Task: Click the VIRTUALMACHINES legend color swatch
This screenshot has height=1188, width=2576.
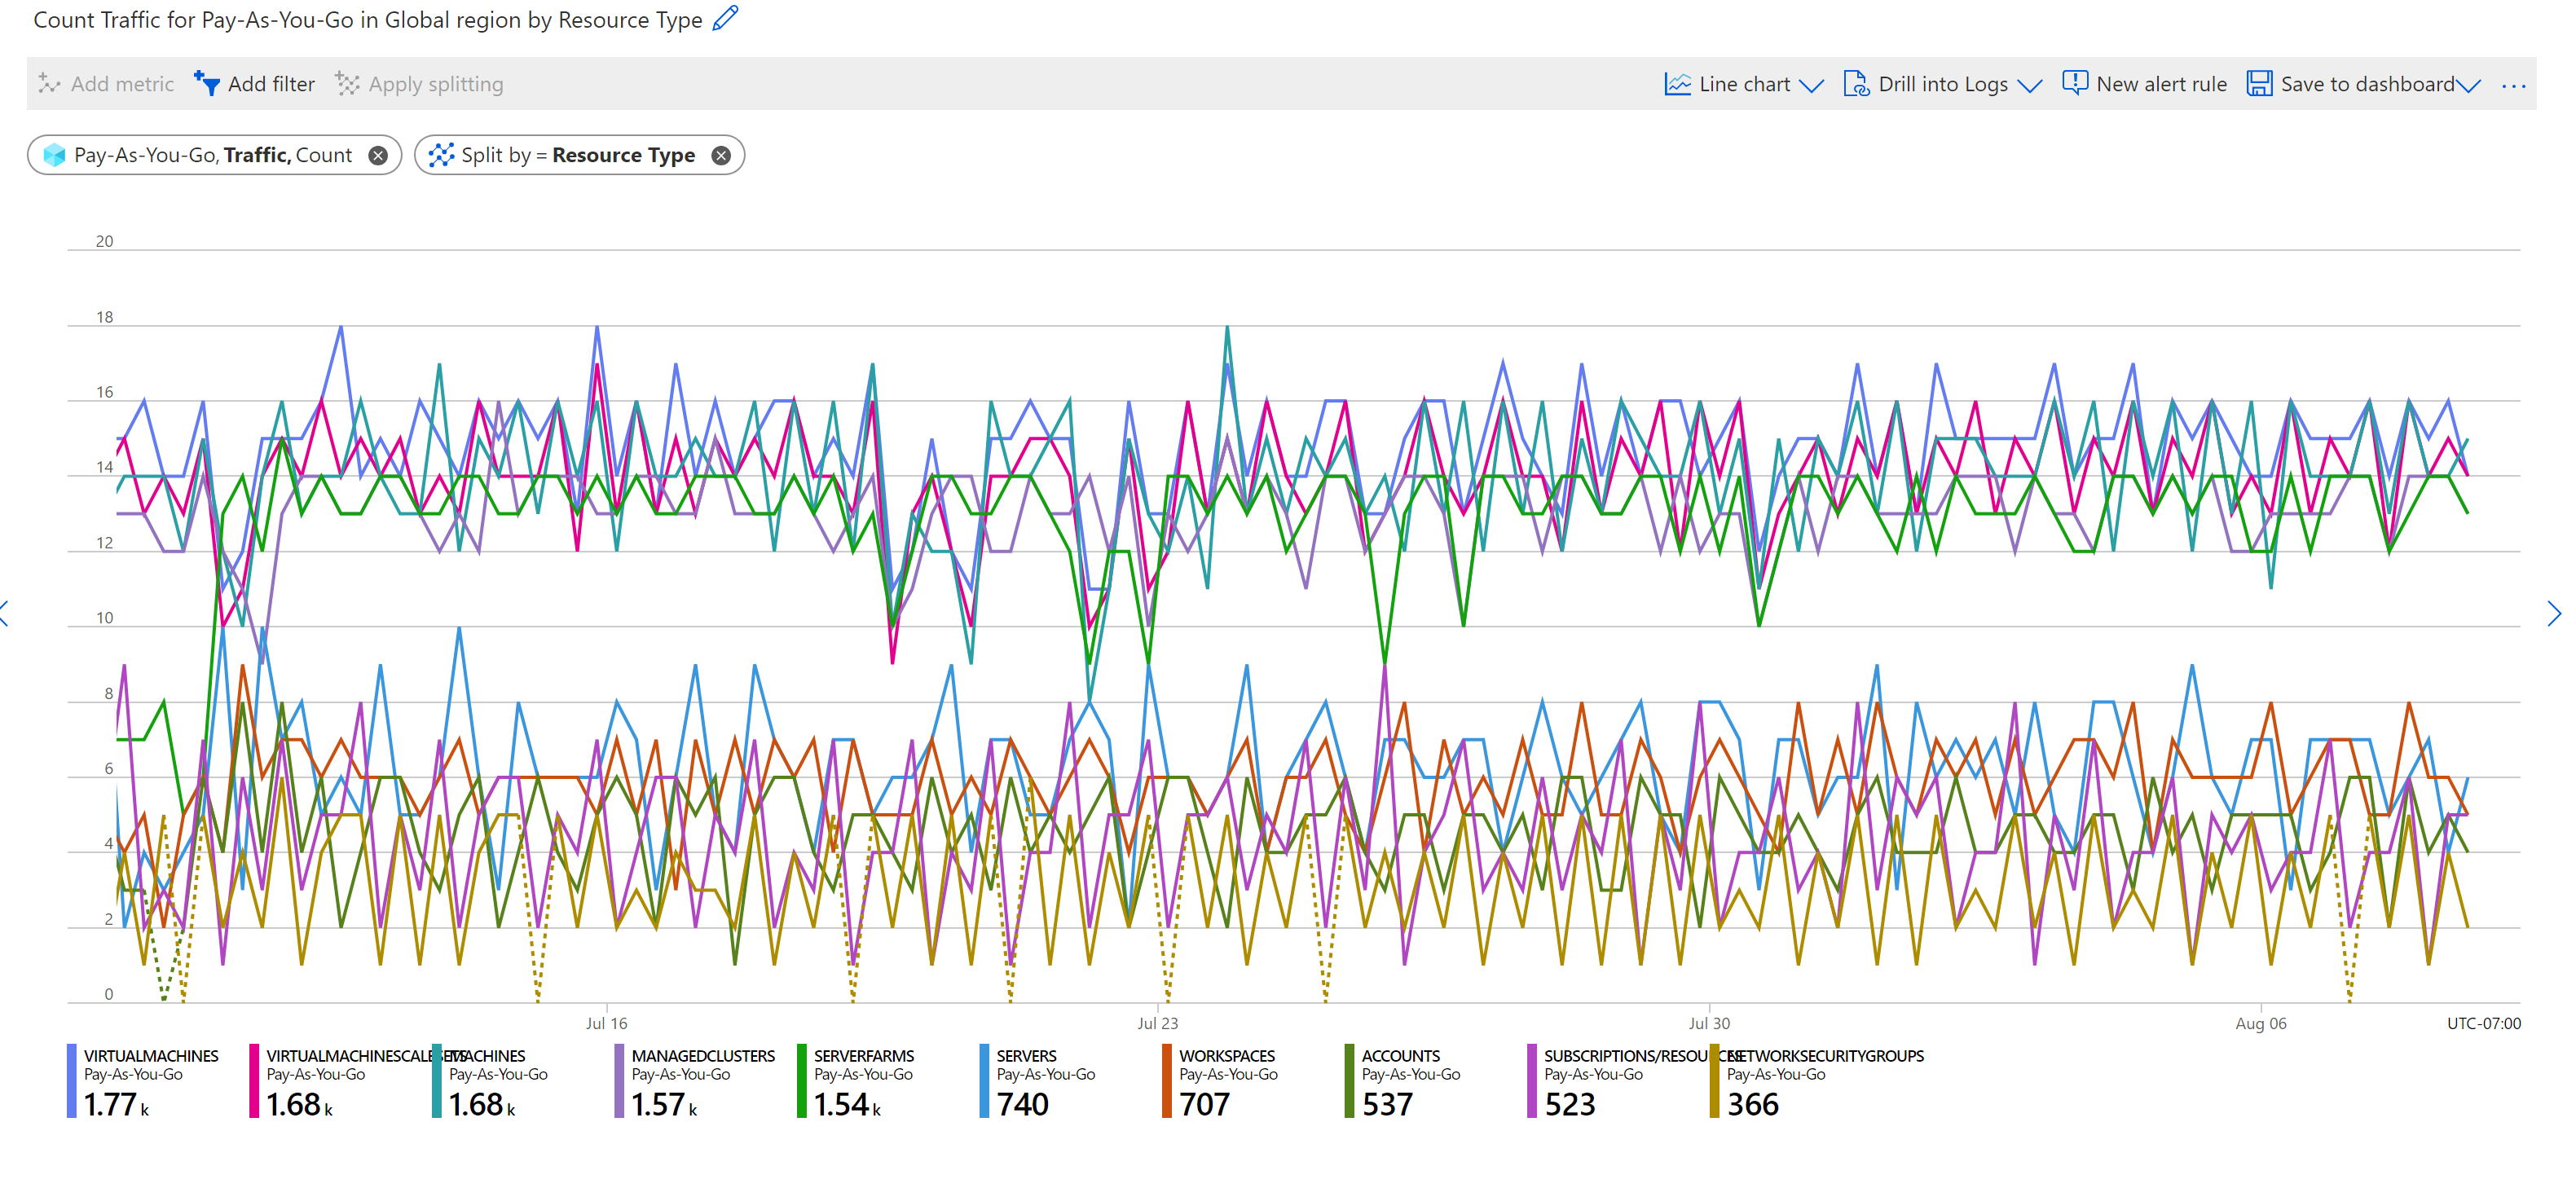Action: pyautogui.click(x=72, y=1080)
